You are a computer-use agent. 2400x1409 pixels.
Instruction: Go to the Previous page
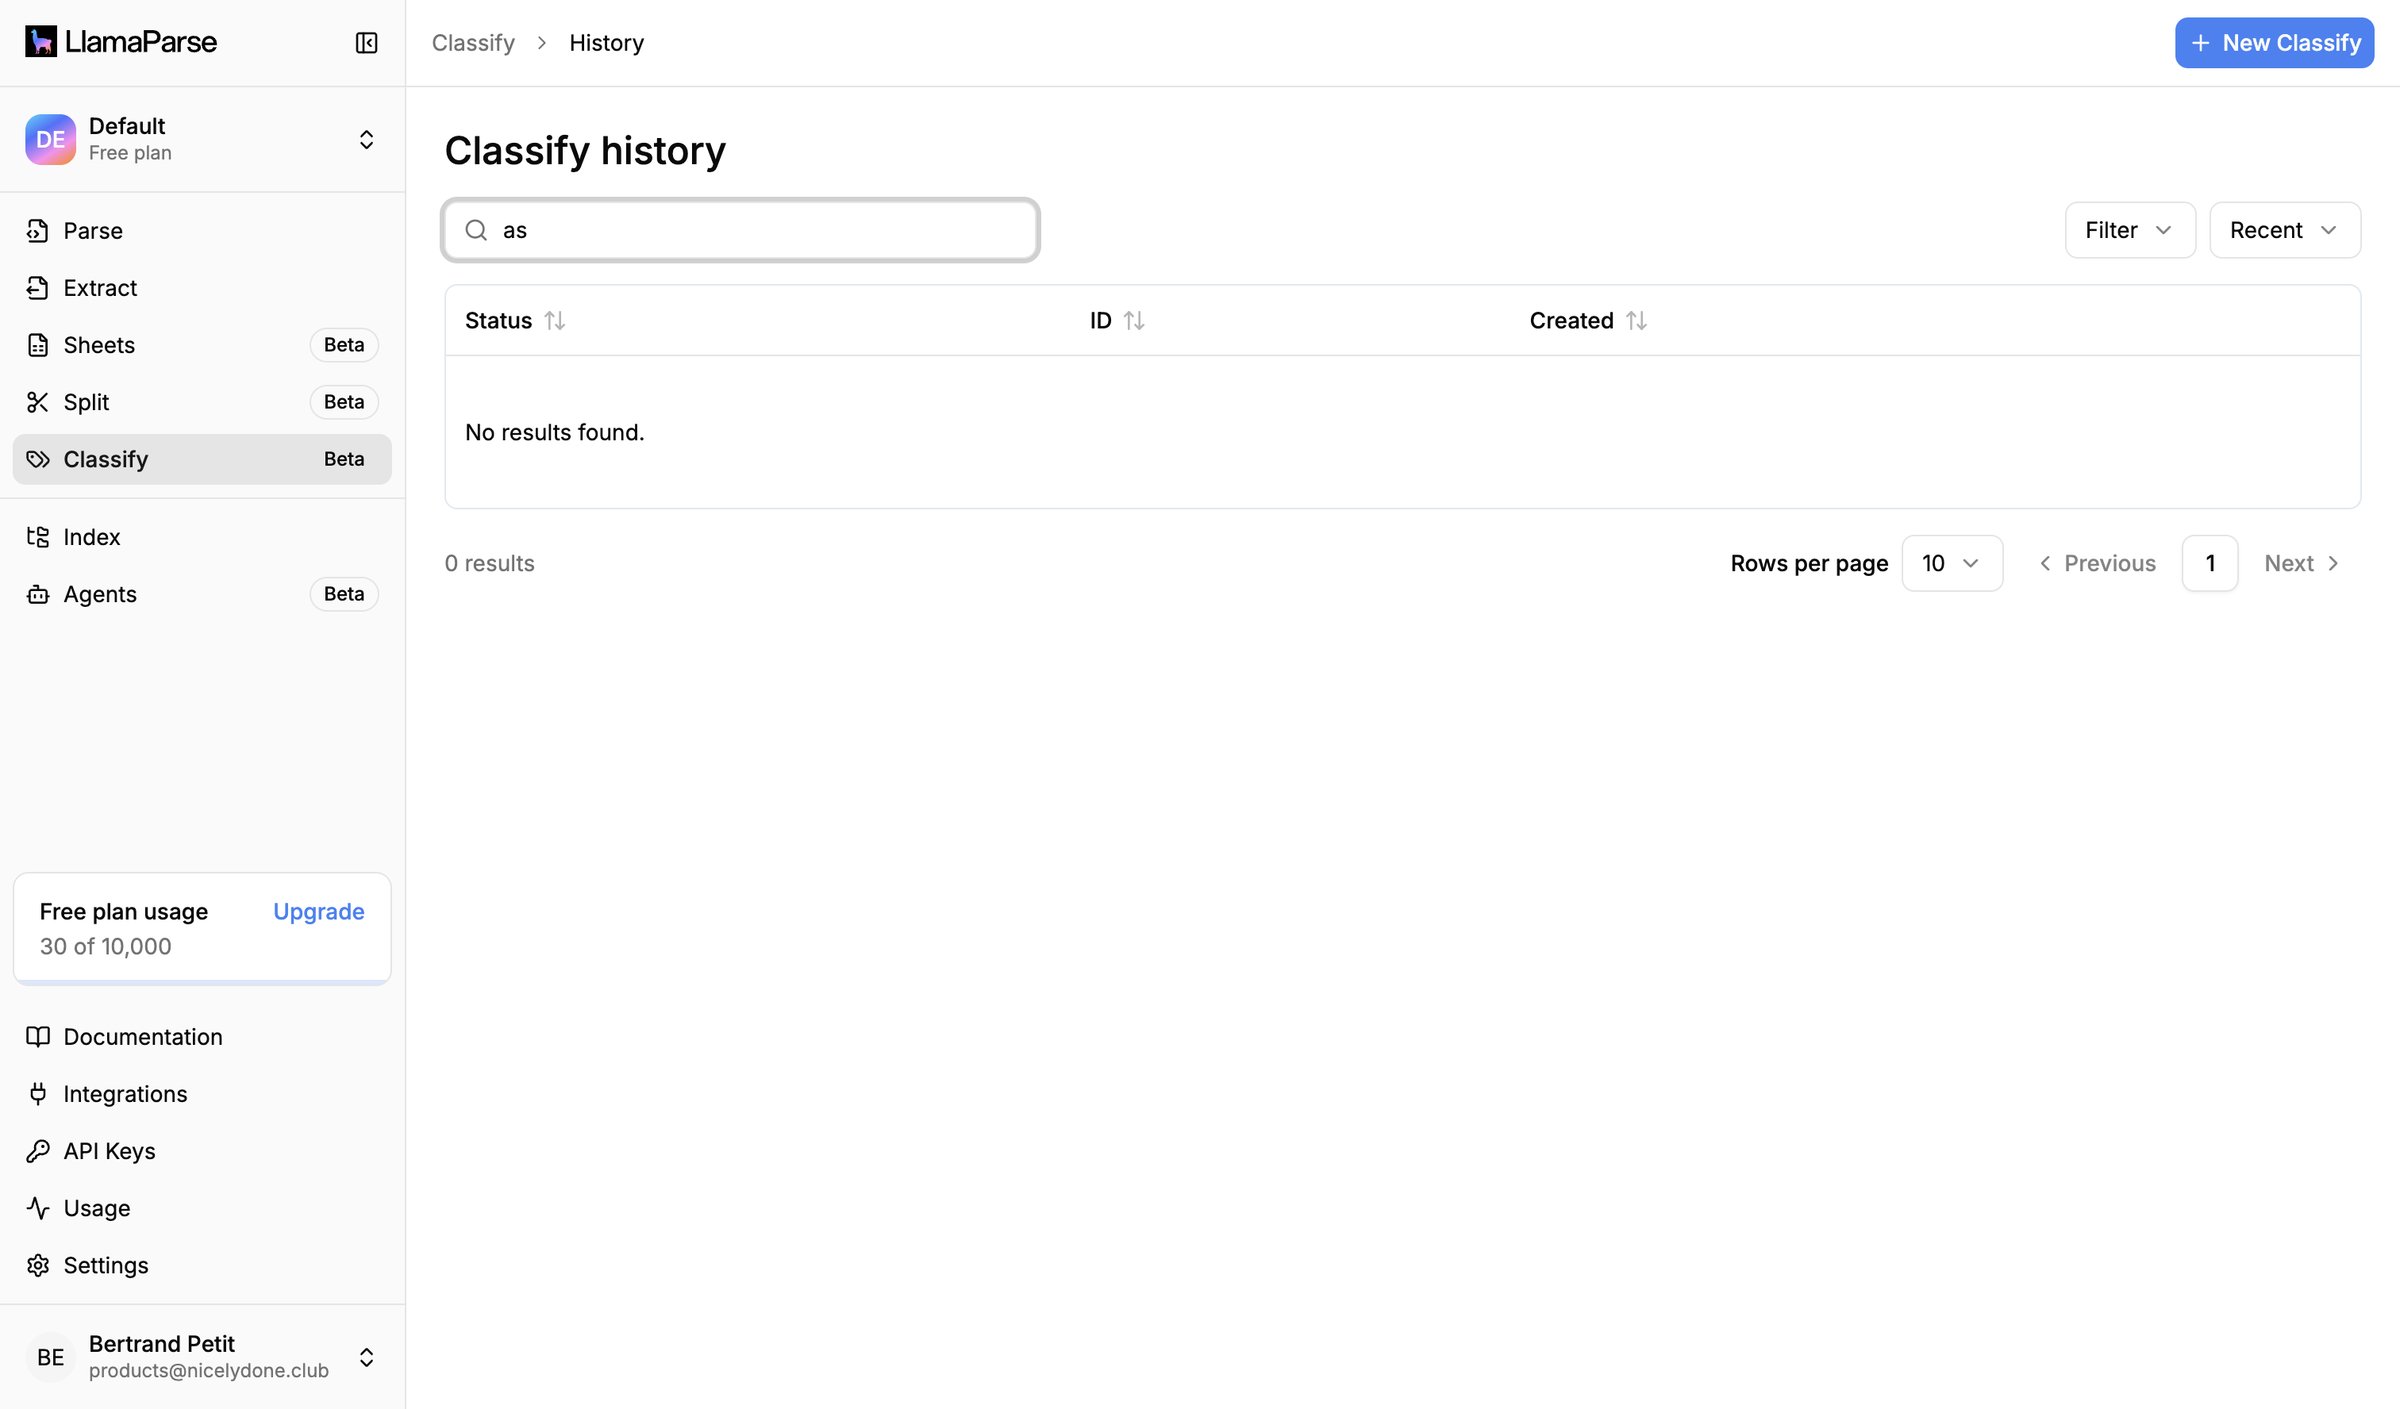click(x=2097, y=563)
